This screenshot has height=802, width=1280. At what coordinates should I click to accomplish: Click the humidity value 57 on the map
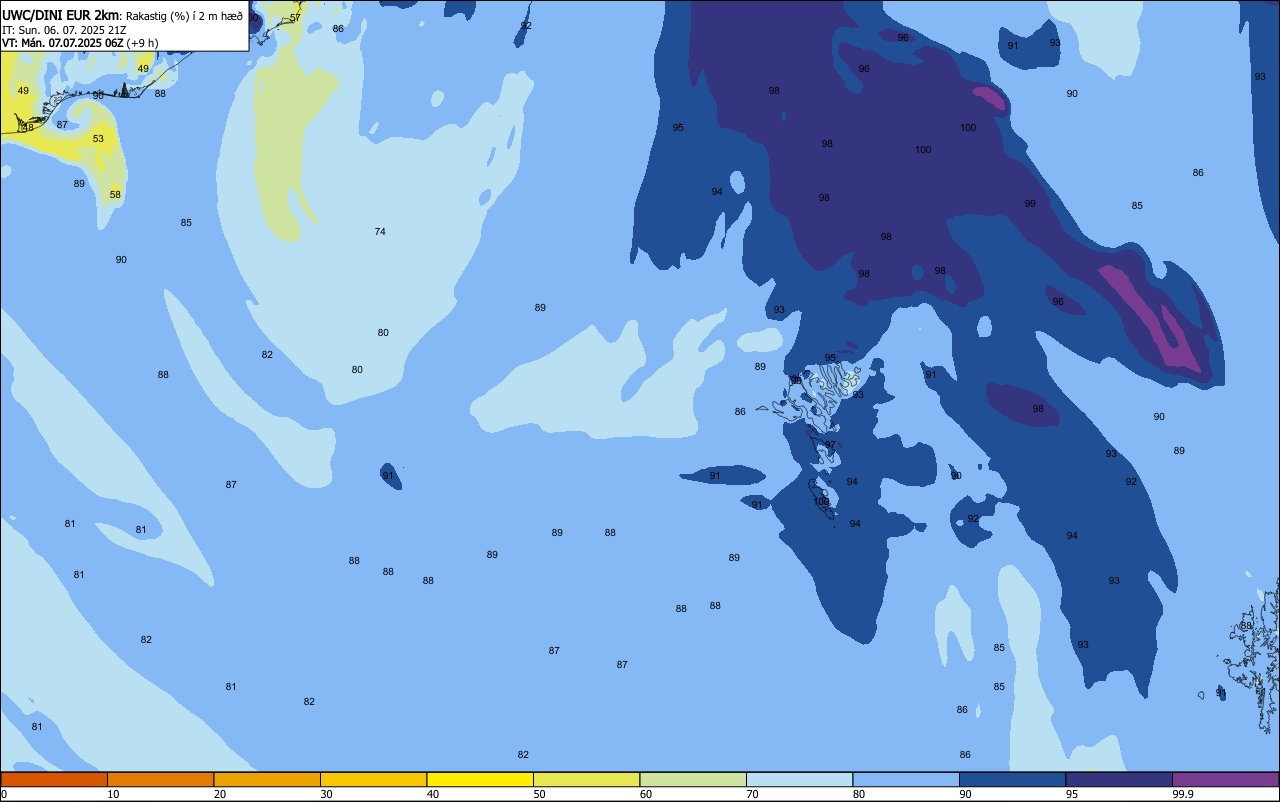click(x=295, y=18)
